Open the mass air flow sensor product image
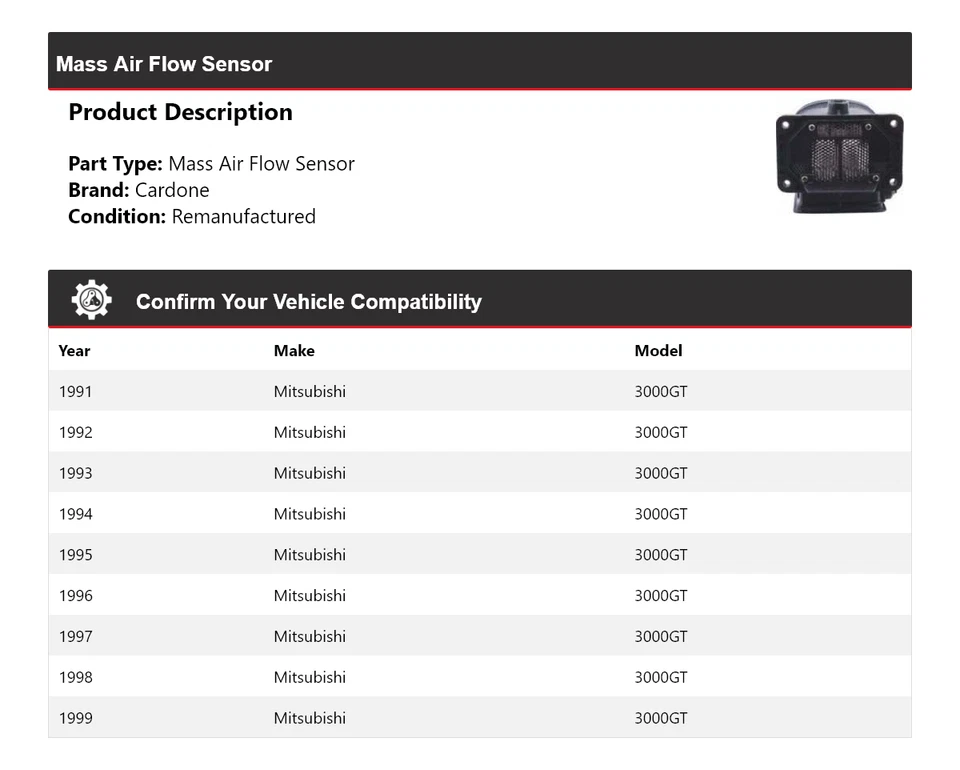The width and height of the screenshot is (960, 770). (839, 156)
